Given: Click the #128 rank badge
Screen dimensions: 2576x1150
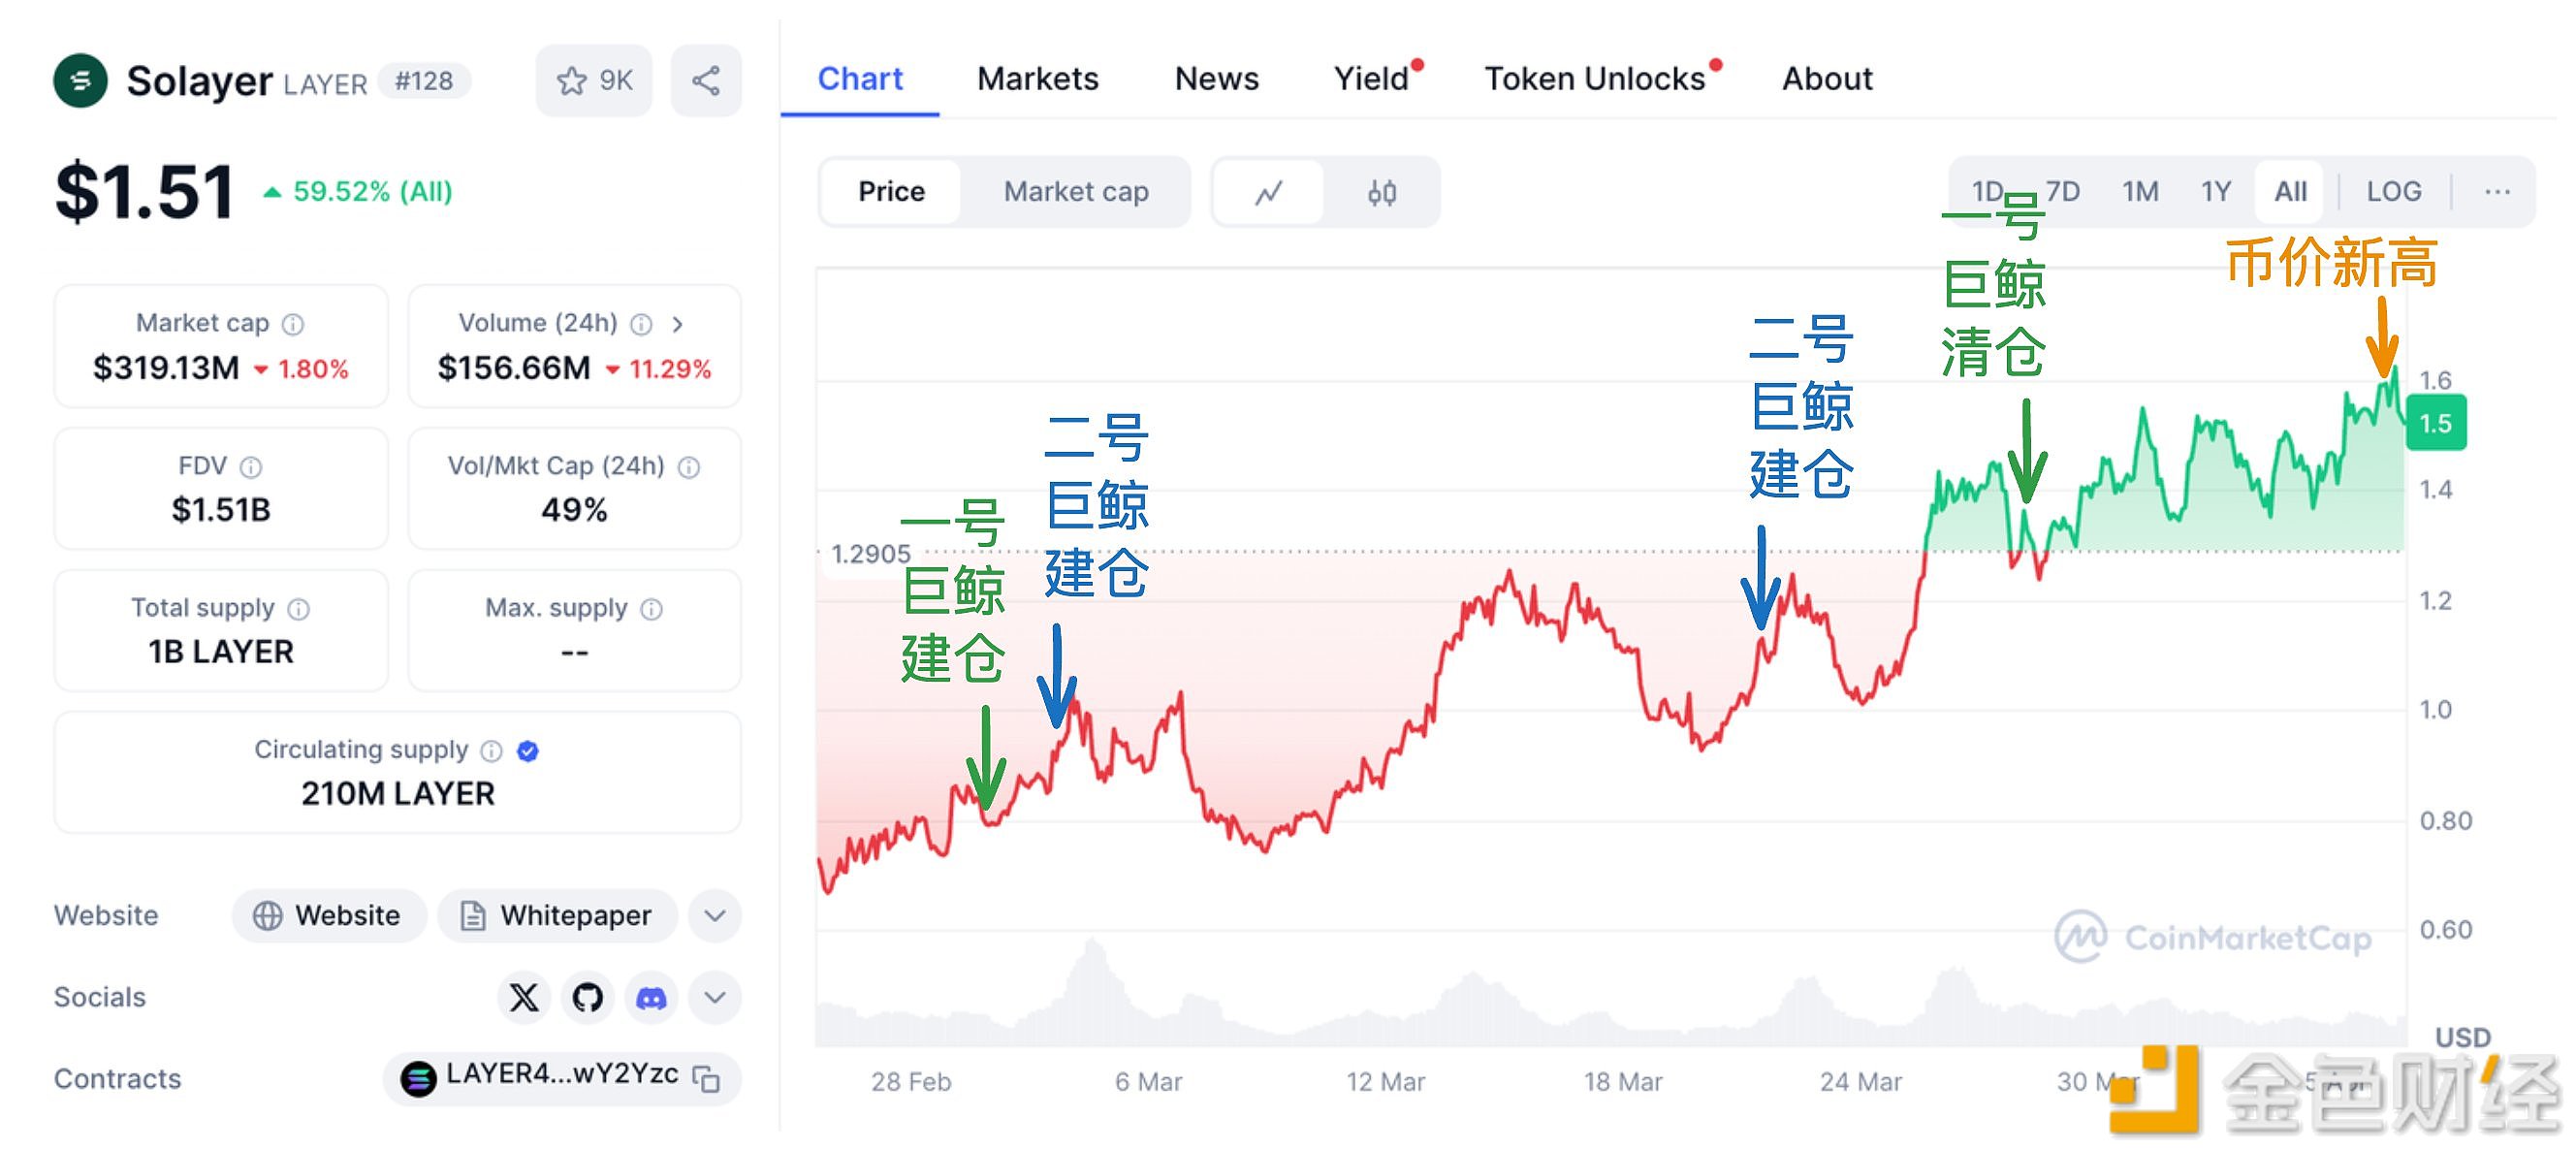Looking at the screenshot, I should pyautogui.click(x=424, y=81).
